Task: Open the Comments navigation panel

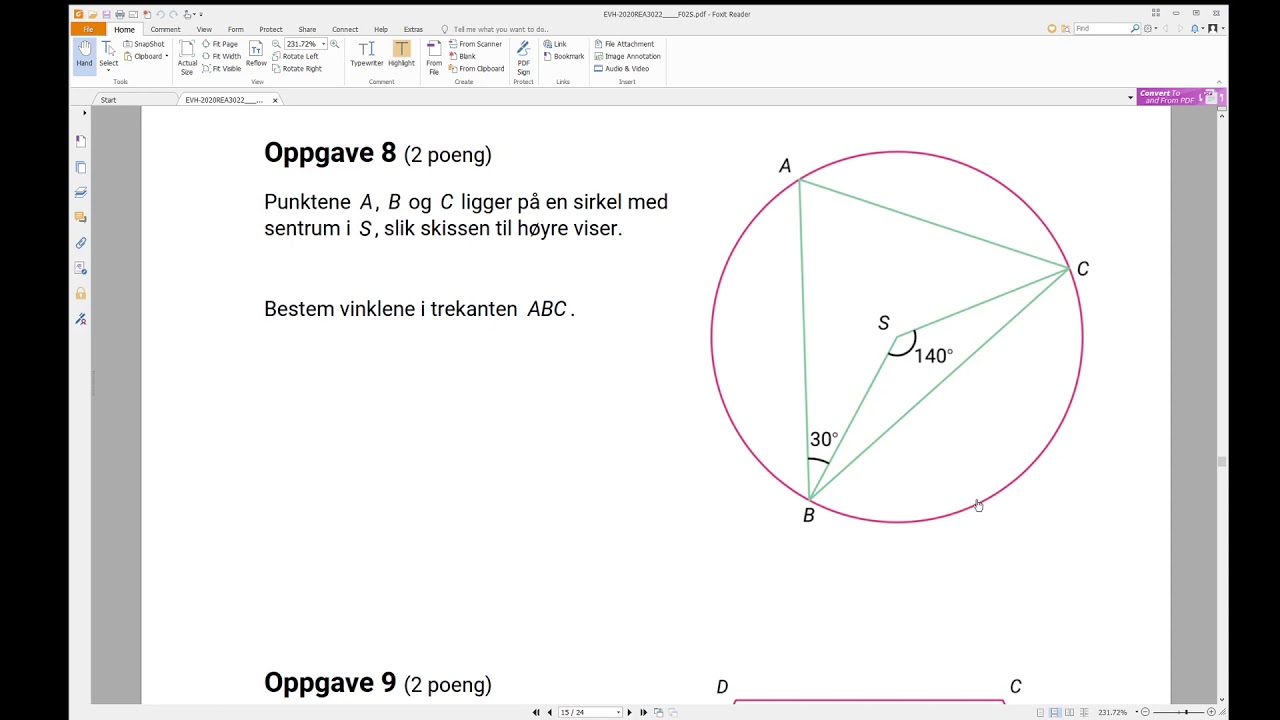Action: pyautogui.click(x=81, y=217)
